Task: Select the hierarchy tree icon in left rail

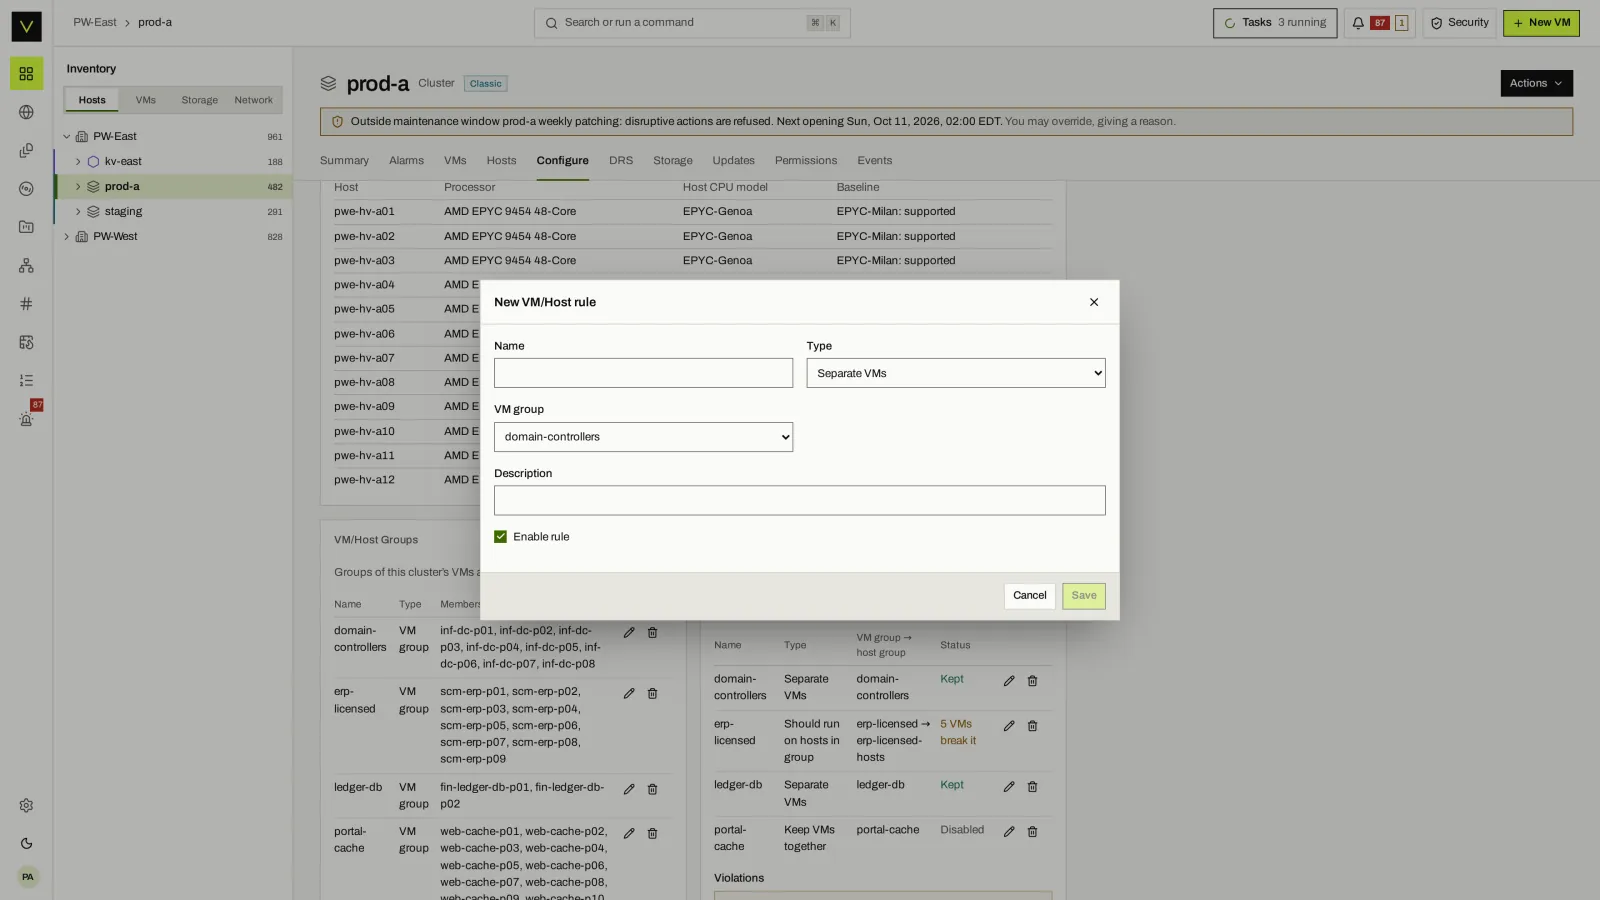Action: click(x=26, y=265)
